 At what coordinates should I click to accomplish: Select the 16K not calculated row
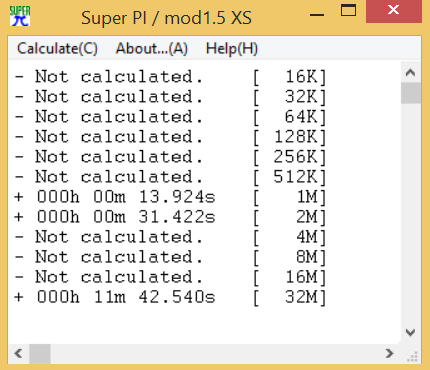(x=171, y=77)
